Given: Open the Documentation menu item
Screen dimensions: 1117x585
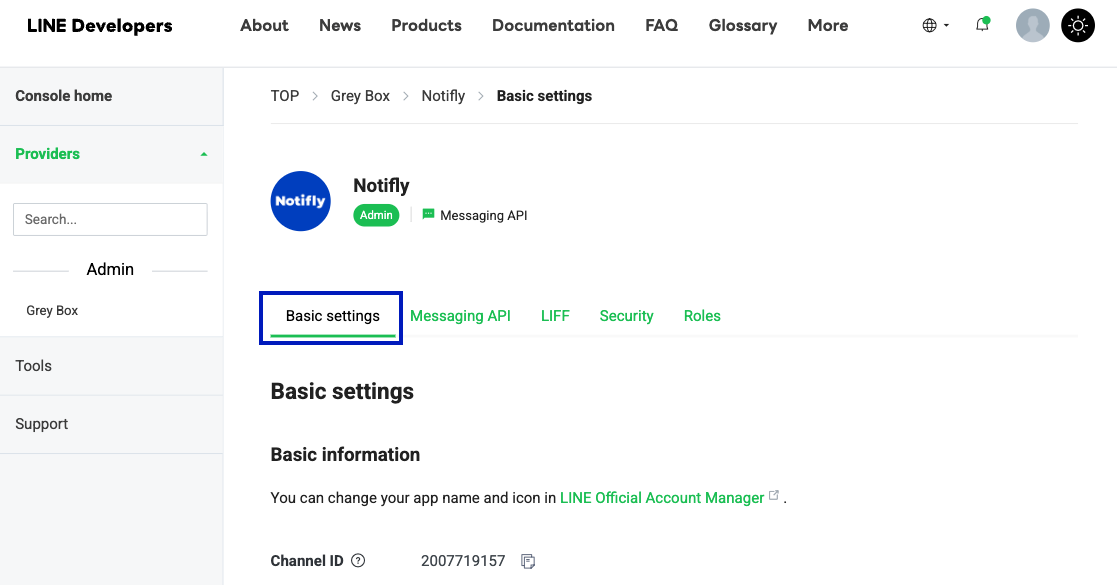Looking at the screenshot, I should tap(553, 25).
